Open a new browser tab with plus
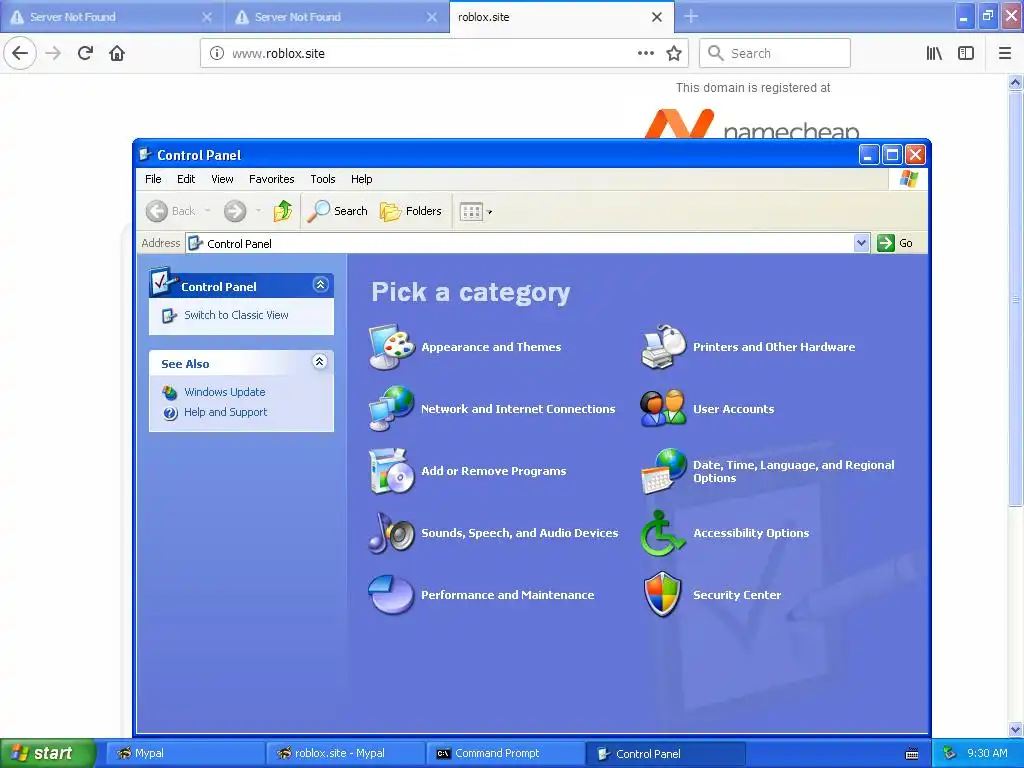The width and height of the screenshot is (1024, 768). tap(691, 16)
